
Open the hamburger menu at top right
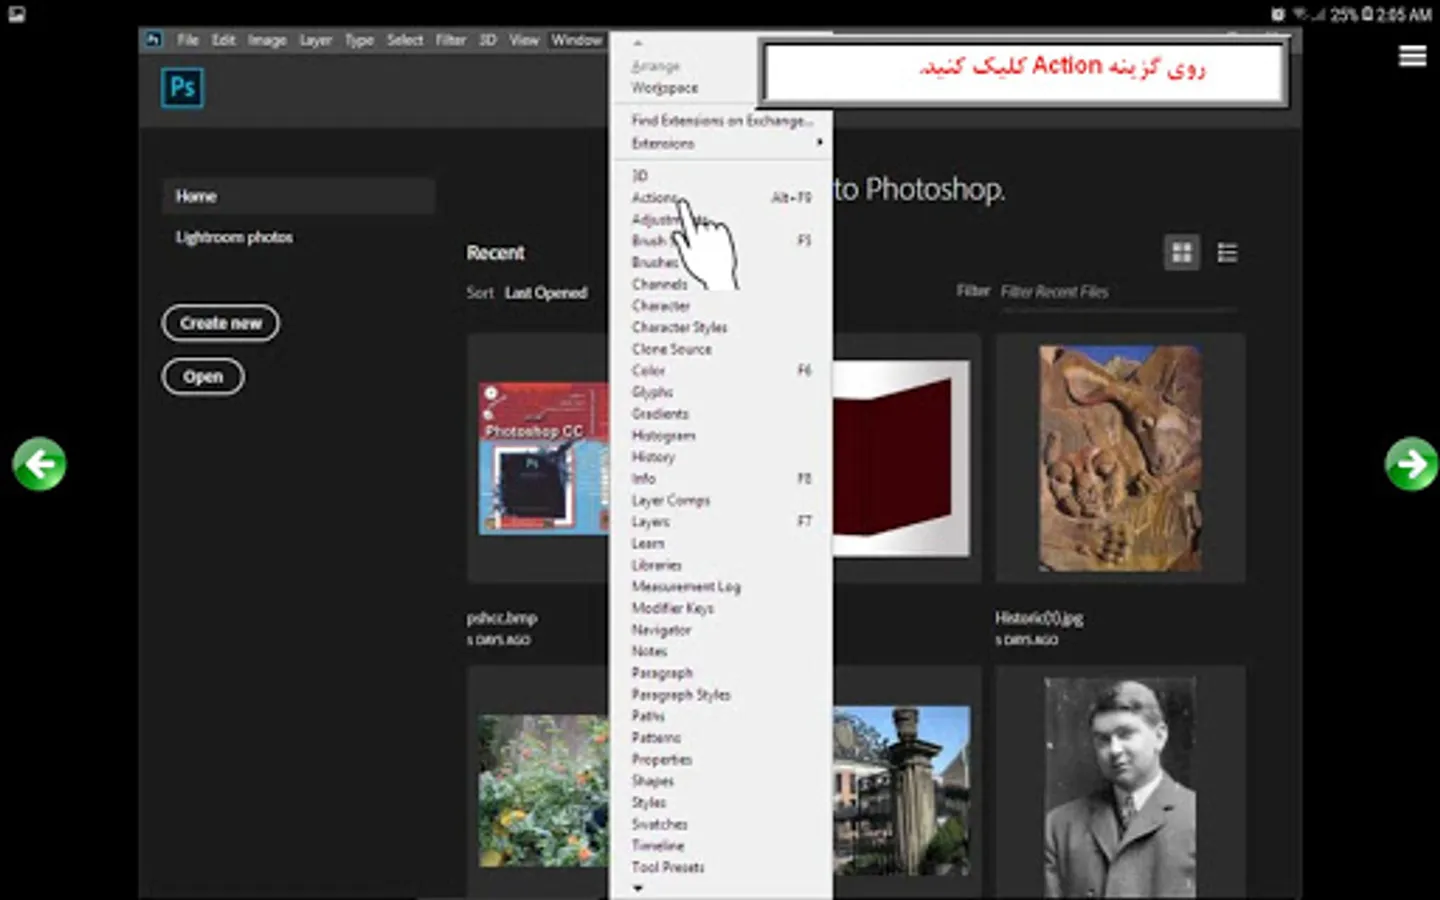(x=1412, y=56)
